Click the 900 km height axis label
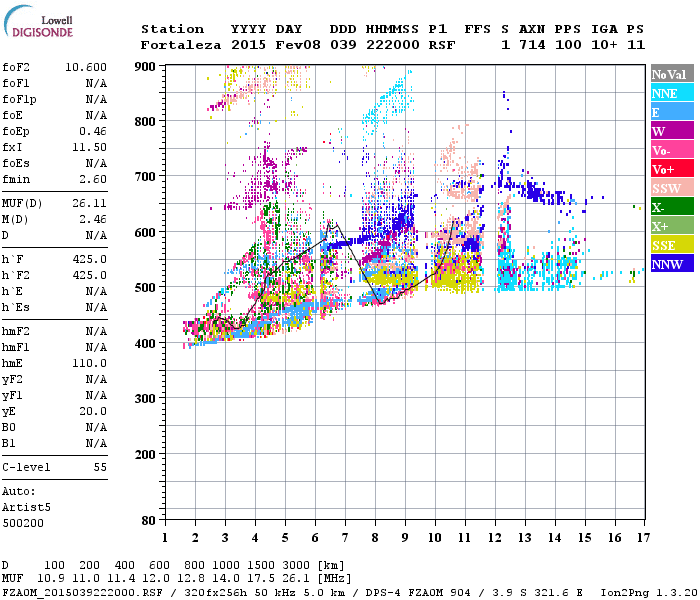Screen dimensions: 700x600 click(146, 66)
